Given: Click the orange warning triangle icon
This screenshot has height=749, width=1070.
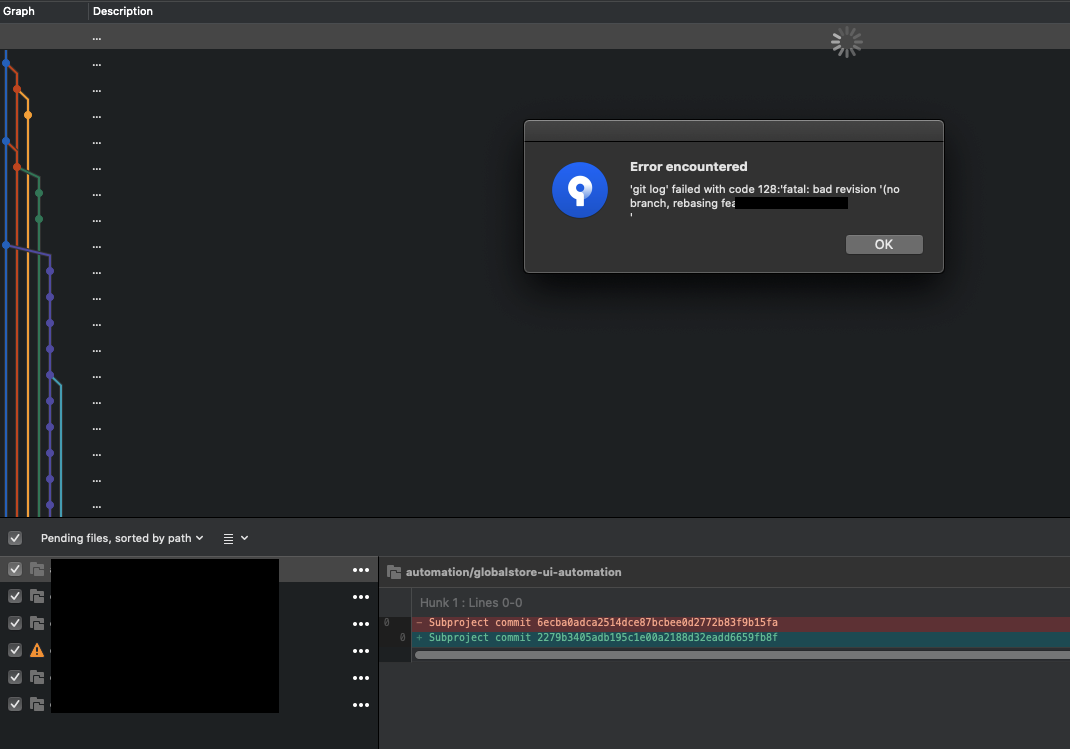Looking at the screenshot, I should [37, 650].
